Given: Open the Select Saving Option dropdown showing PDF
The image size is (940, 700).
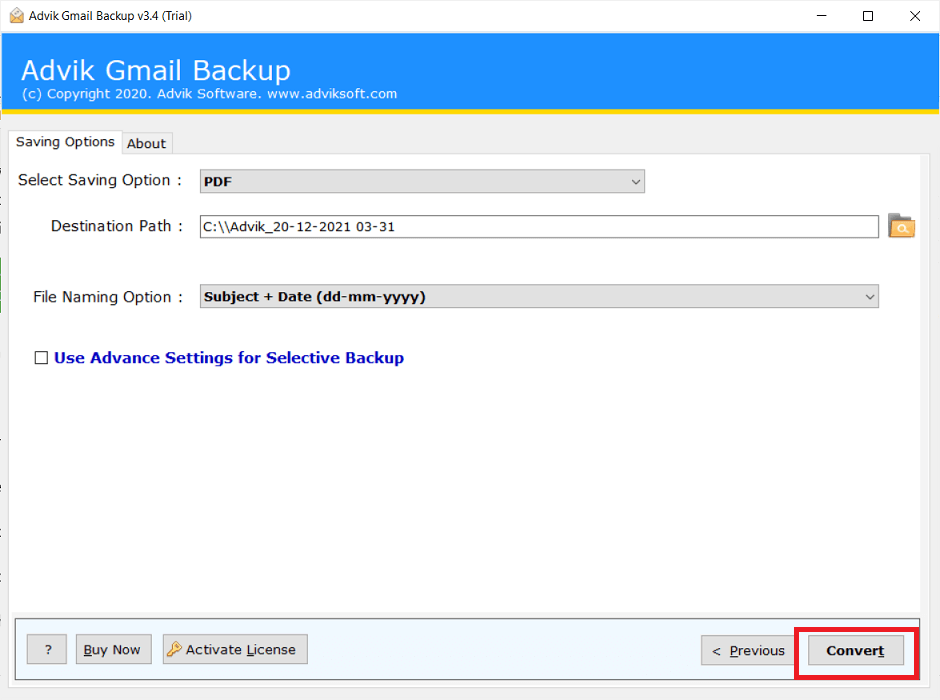Looking at the screenshot, I should pyautogui.click(x=422, y=181).
